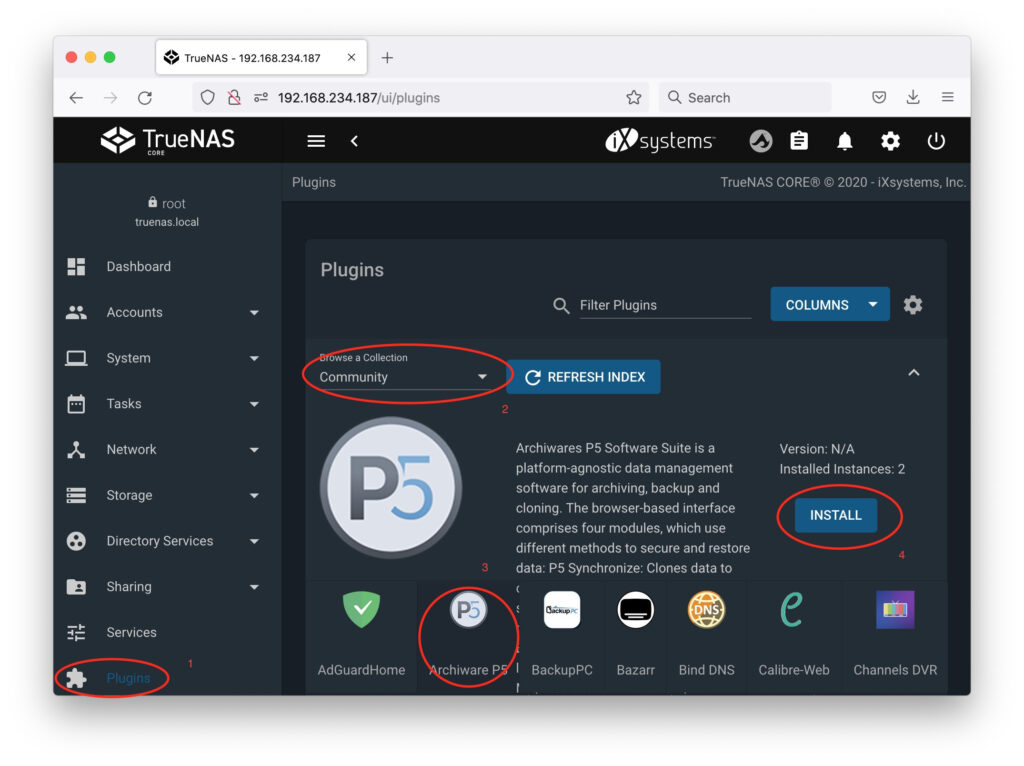Choose the Calibre-Web plugin icon
The height and width of the screenshot is (766, 1024).
point(793,610)
